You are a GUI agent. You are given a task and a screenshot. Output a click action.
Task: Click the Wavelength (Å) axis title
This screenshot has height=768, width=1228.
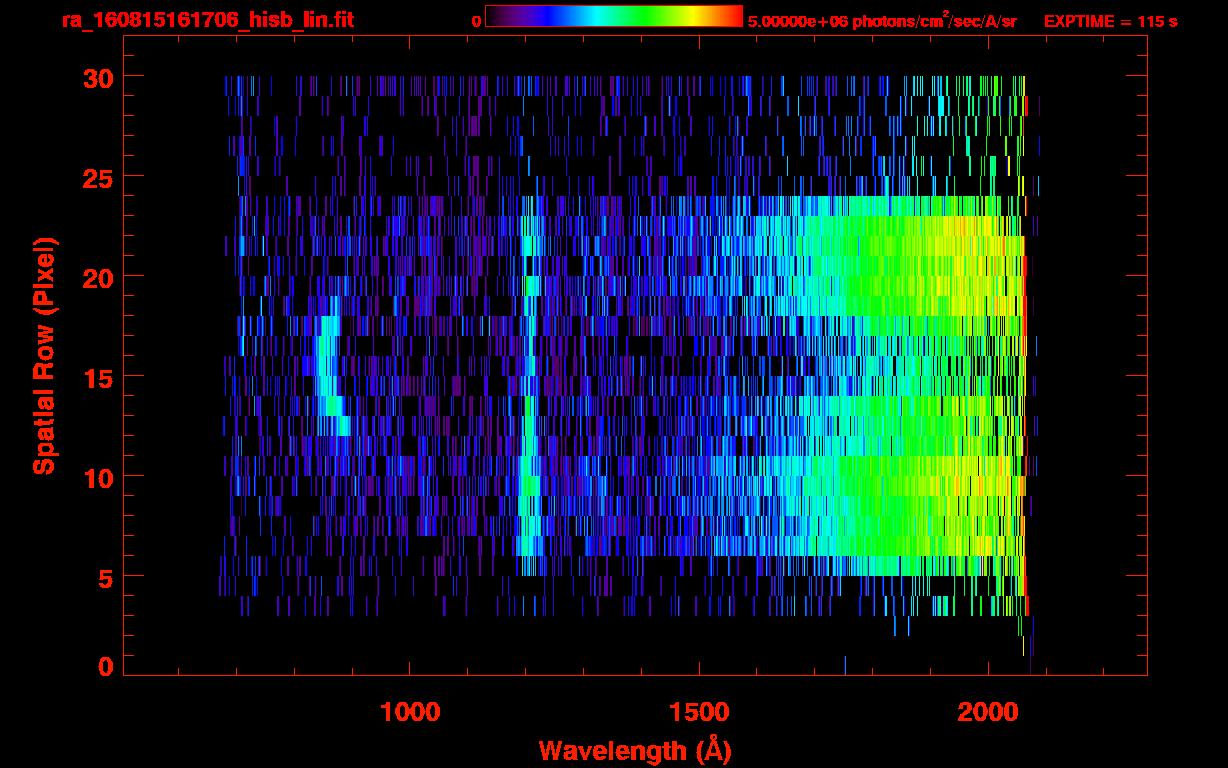(635, 750)
